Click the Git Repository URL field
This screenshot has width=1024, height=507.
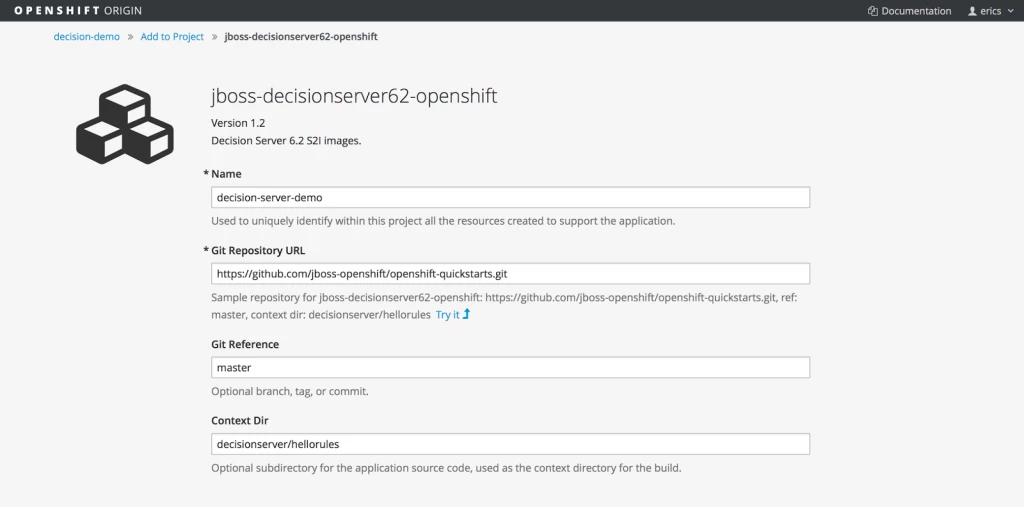510,274
